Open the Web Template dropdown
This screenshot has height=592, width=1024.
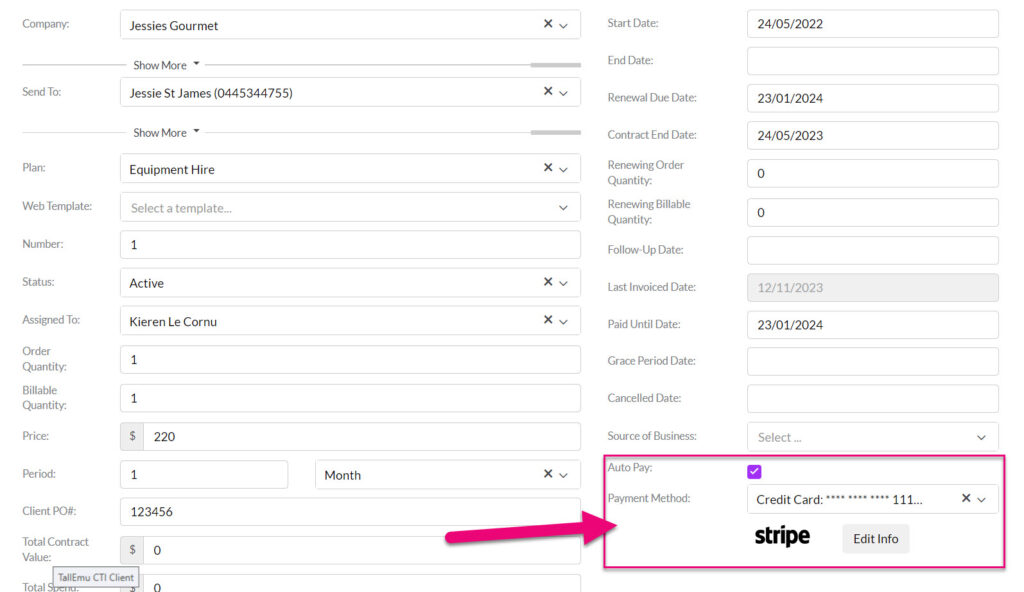tap(350, 208)
